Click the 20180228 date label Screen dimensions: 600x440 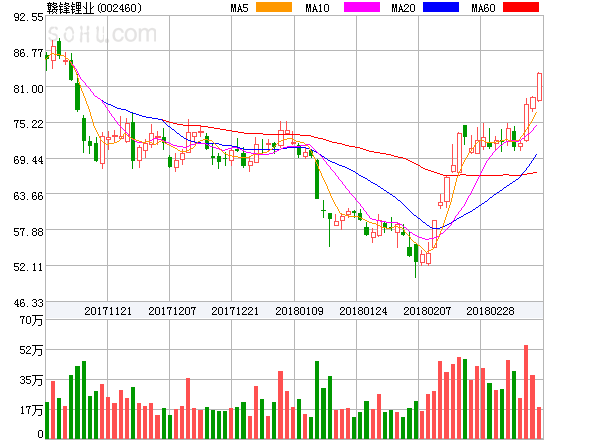pos(490,311)
